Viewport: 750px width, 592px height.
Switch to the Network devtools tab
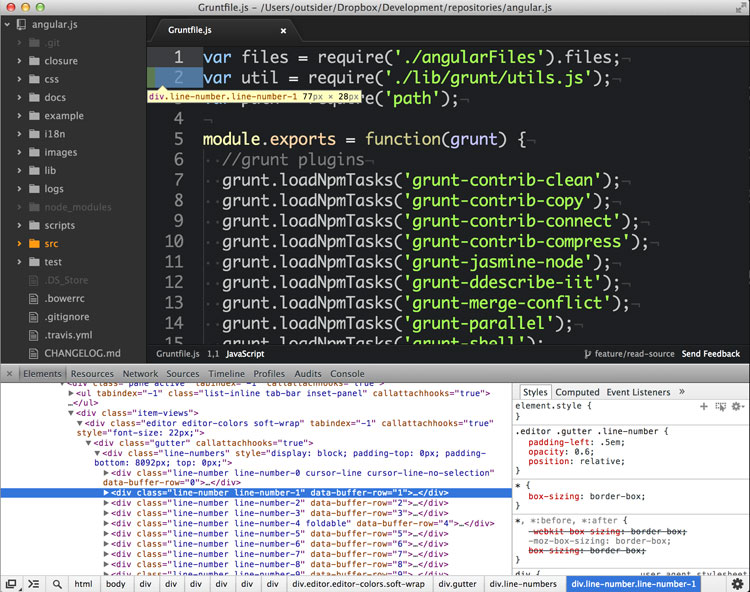click(x=140, y=373)
